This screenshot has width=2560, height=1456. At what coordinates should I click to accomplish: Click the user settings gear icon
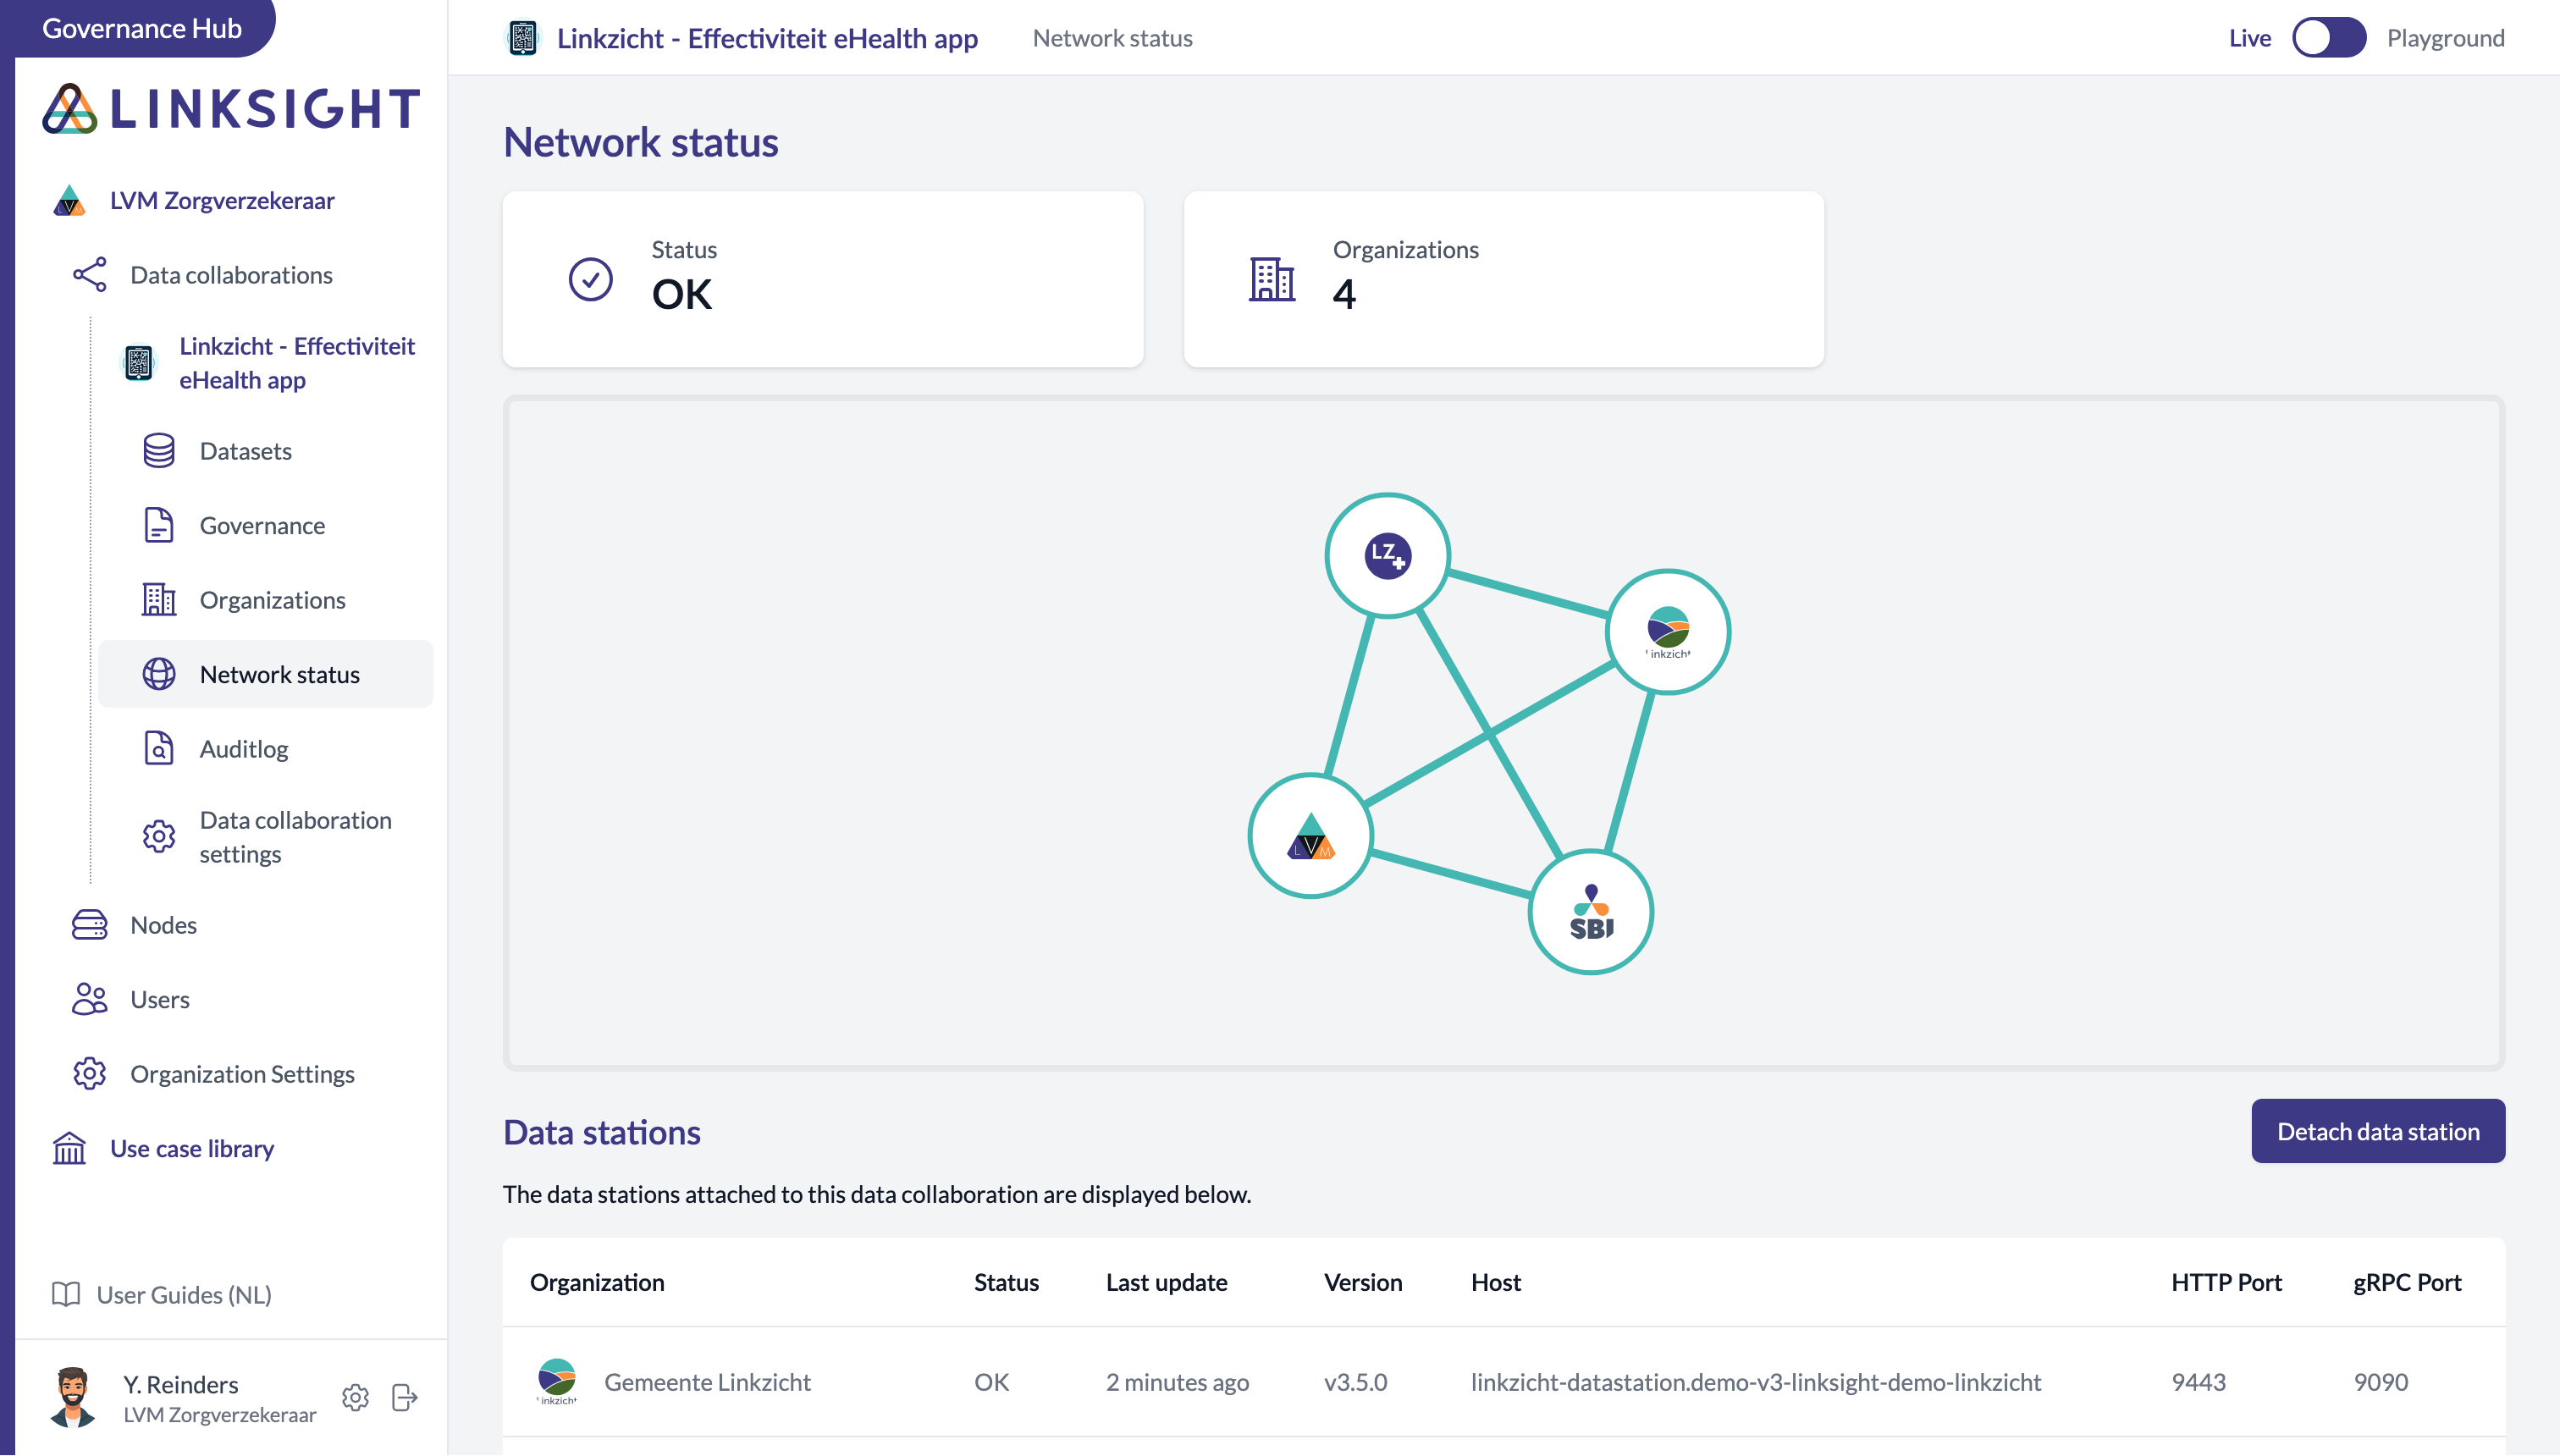(x=355, y=1397)
